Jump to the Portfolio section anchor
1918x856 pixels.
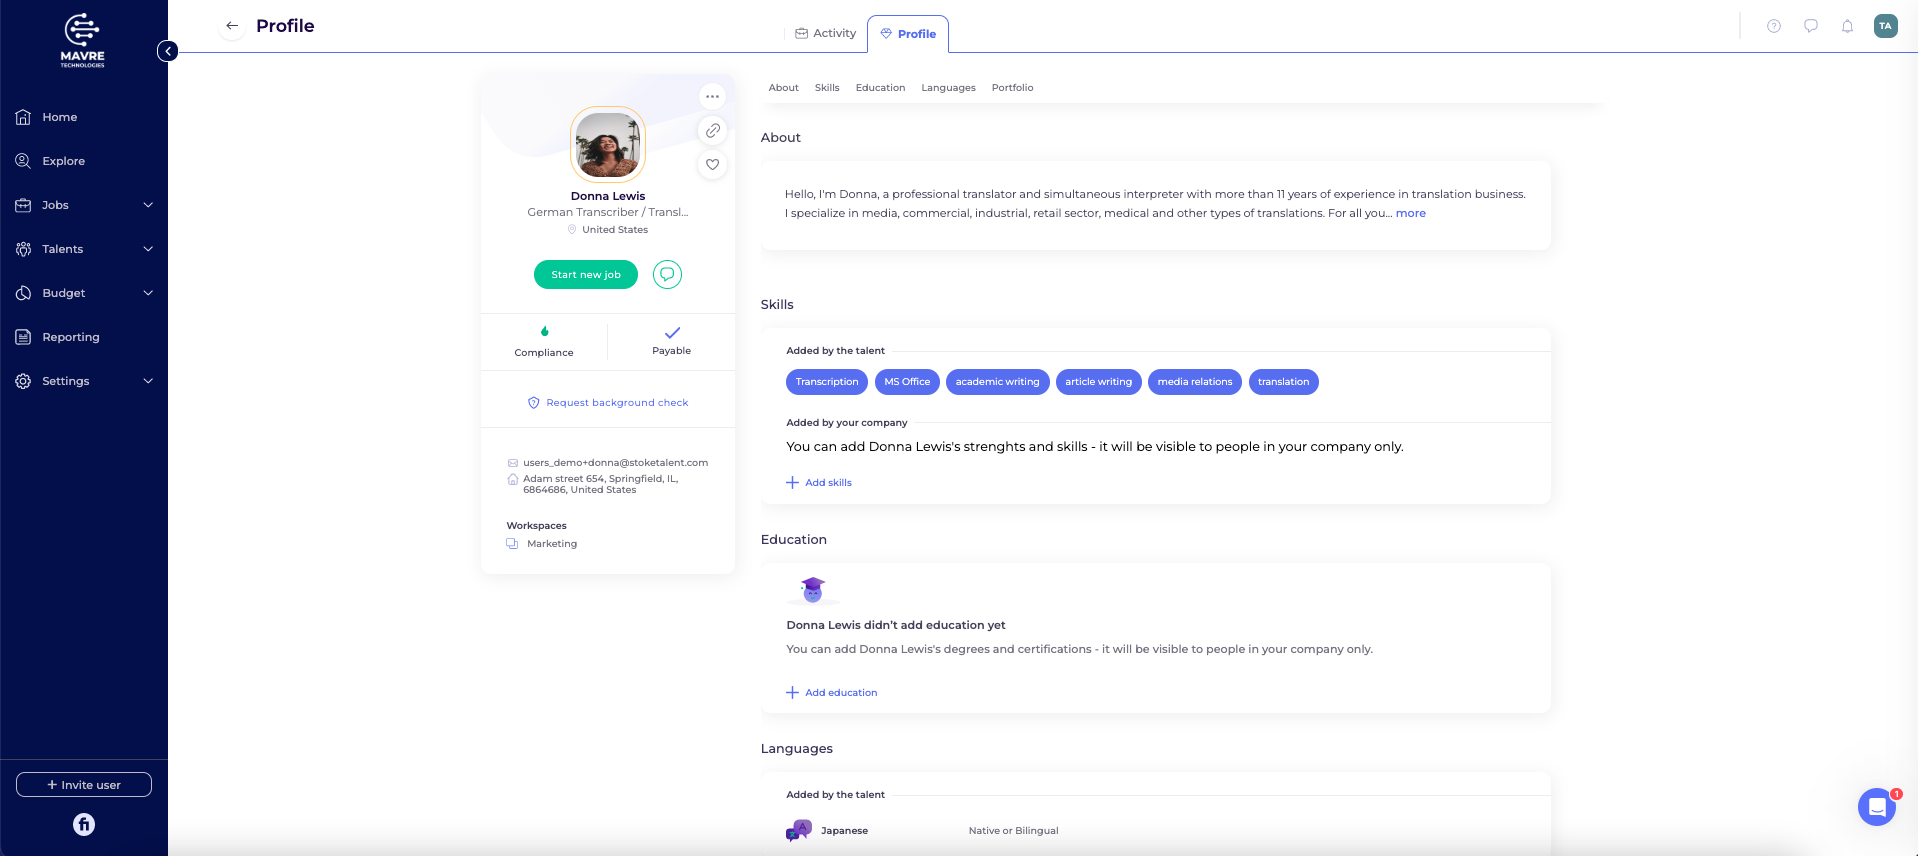pos(1012,88)
